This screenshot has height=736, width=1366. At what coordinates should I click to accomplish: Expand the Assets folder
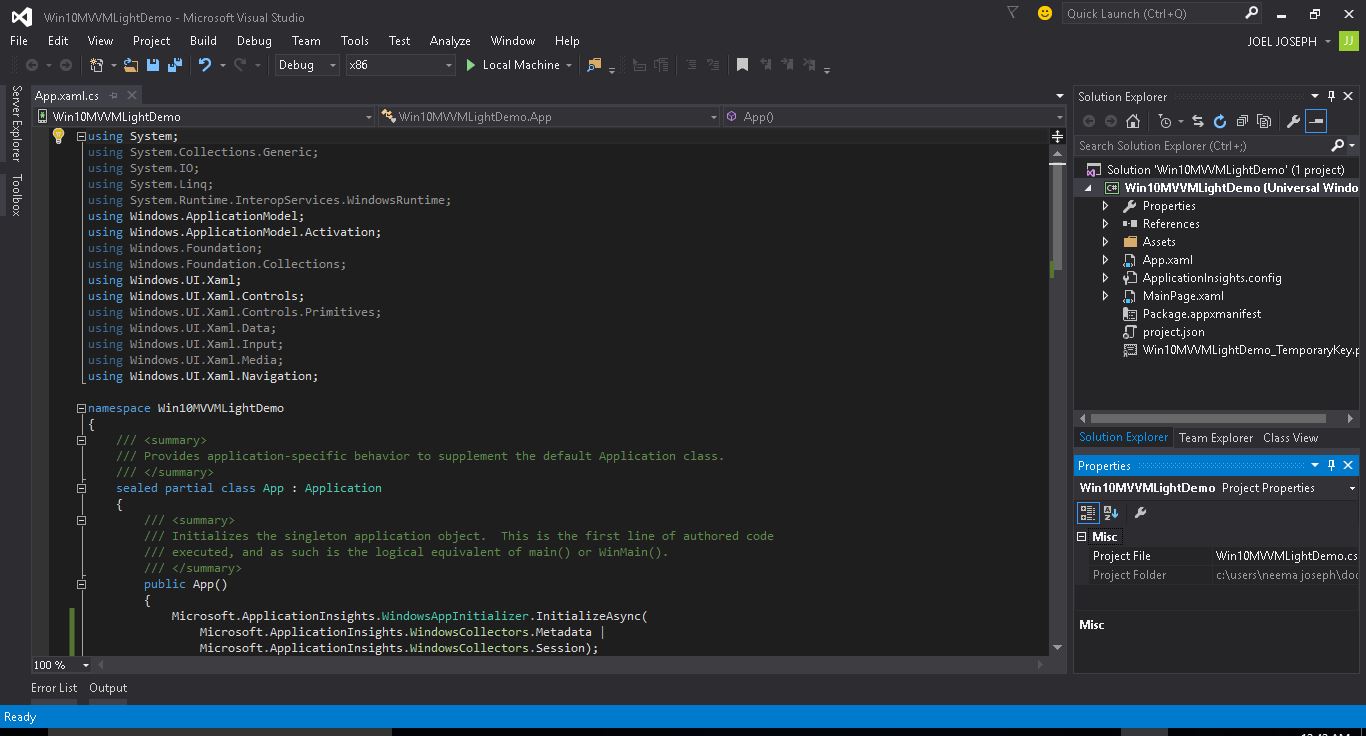(1105, 242)
